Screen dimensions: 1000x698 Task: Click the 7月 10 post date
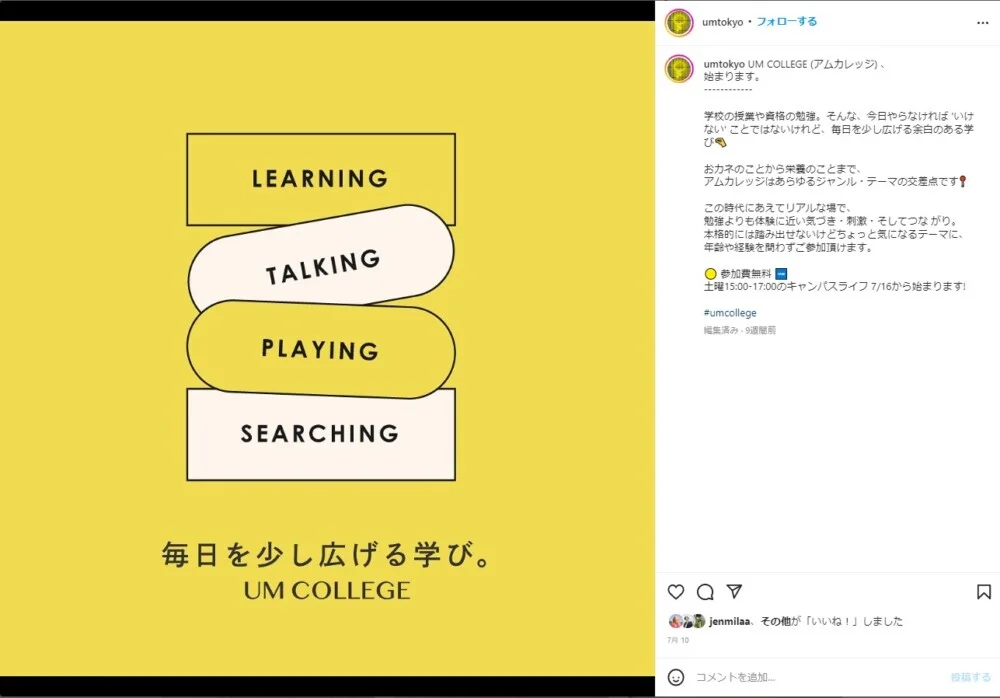pos(678,640)
